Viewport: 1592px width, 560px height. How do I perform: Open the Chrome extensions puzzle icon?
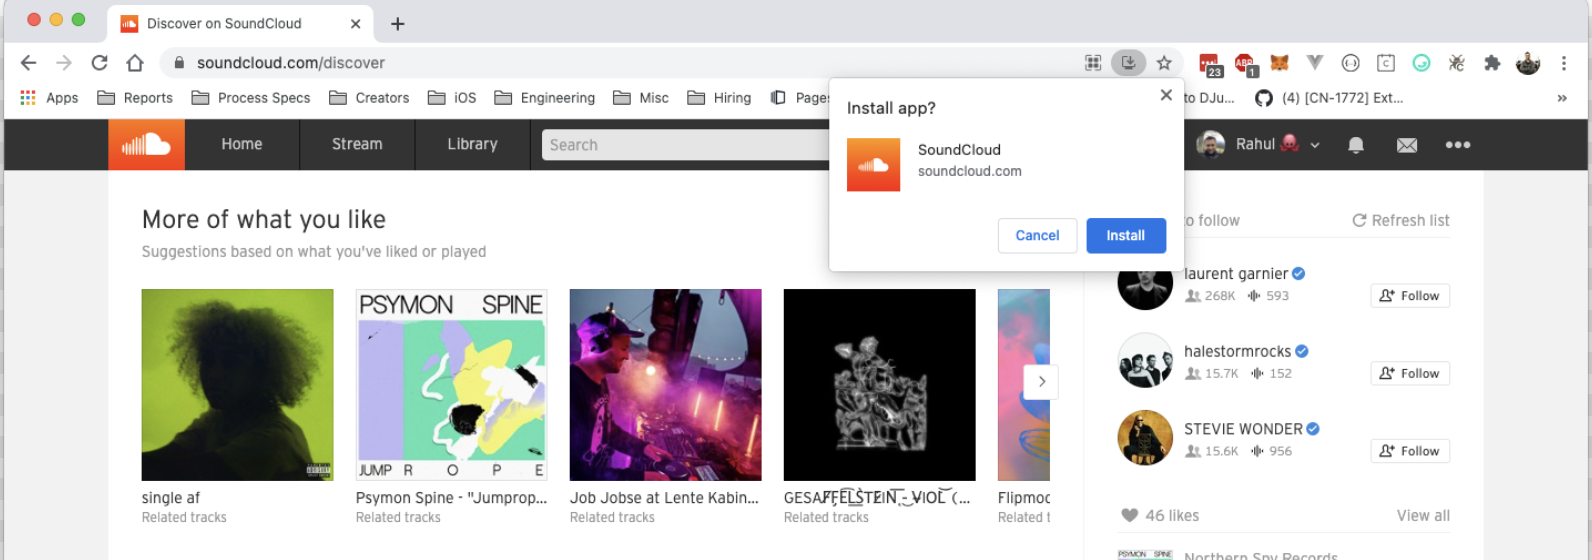(1492, 63)
